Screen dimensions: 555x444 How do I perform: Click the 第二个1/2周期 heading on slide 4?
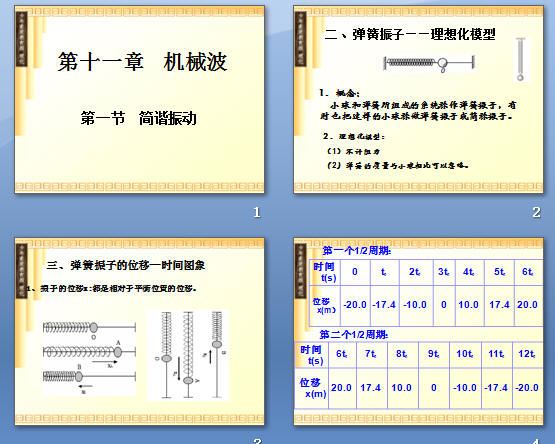pyautogui.click(x=354, y=334)
